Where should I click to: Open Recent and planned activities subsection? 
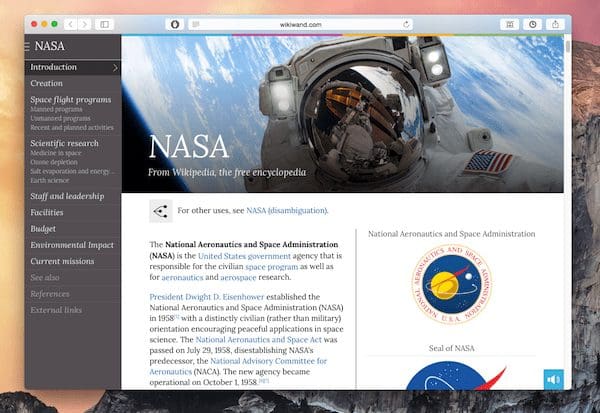tap(72, 128)
